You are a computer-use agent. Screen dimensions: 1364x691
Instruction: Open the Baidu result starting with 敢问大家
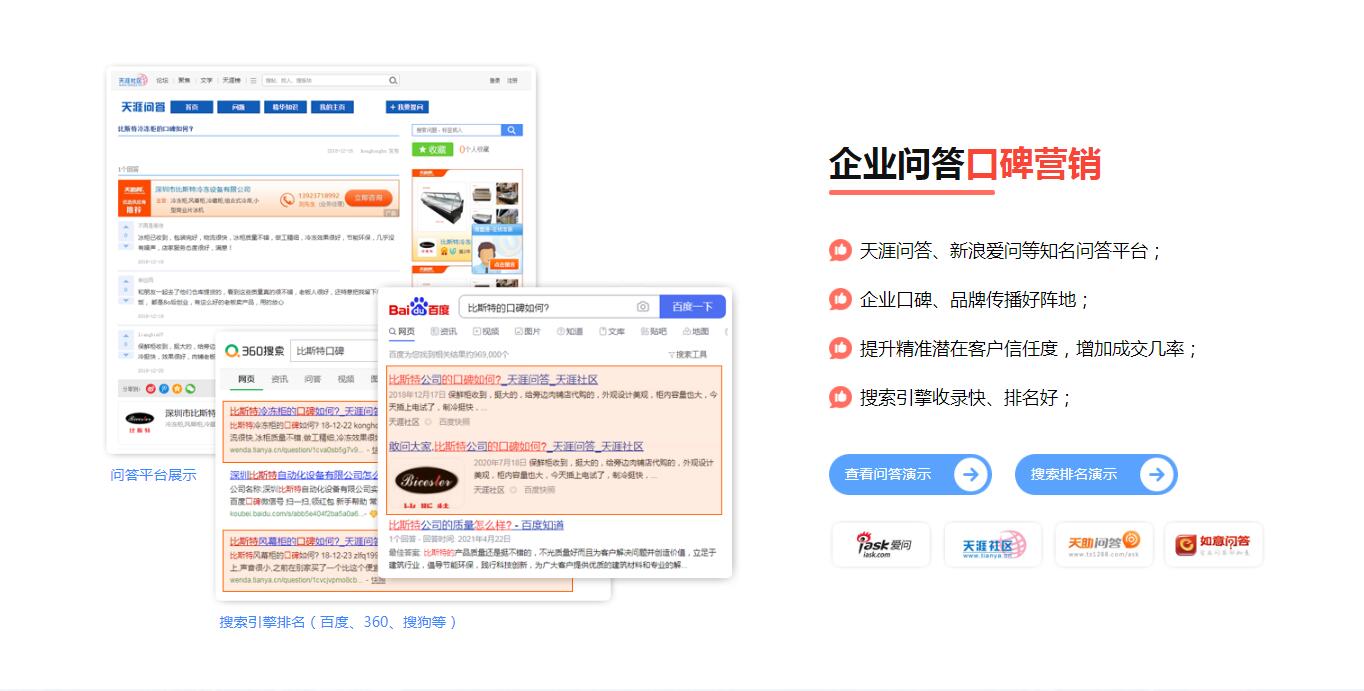[x=516, y=446]
